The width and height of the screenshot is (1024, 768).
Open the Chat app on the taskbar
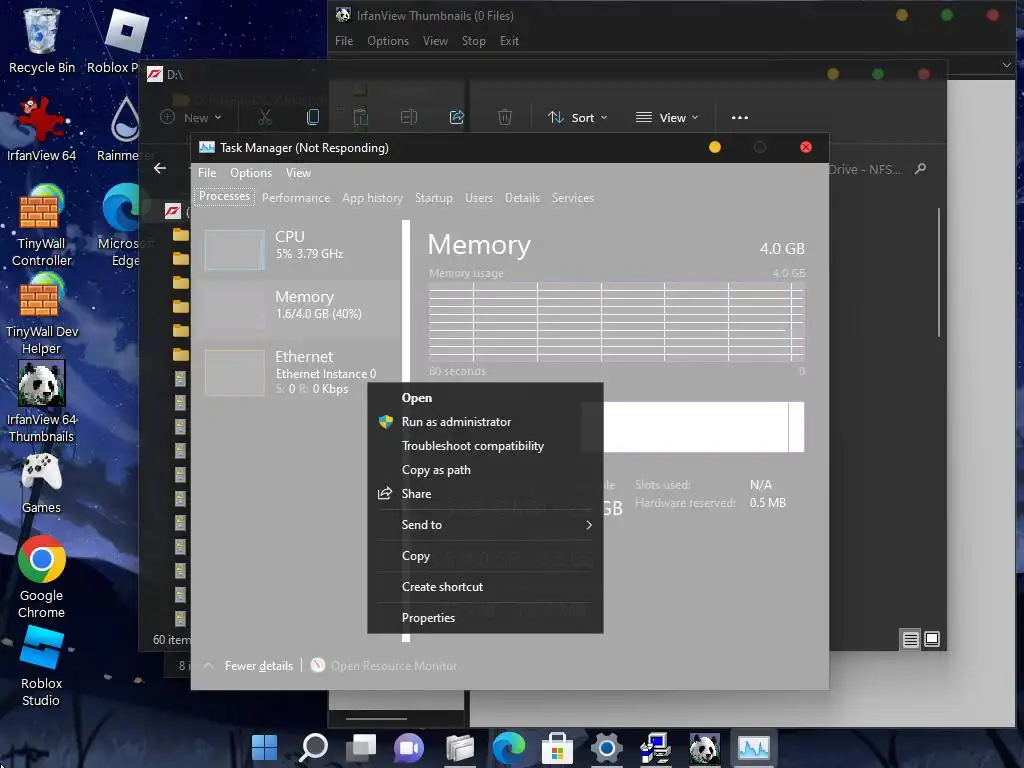pos(409,748)
